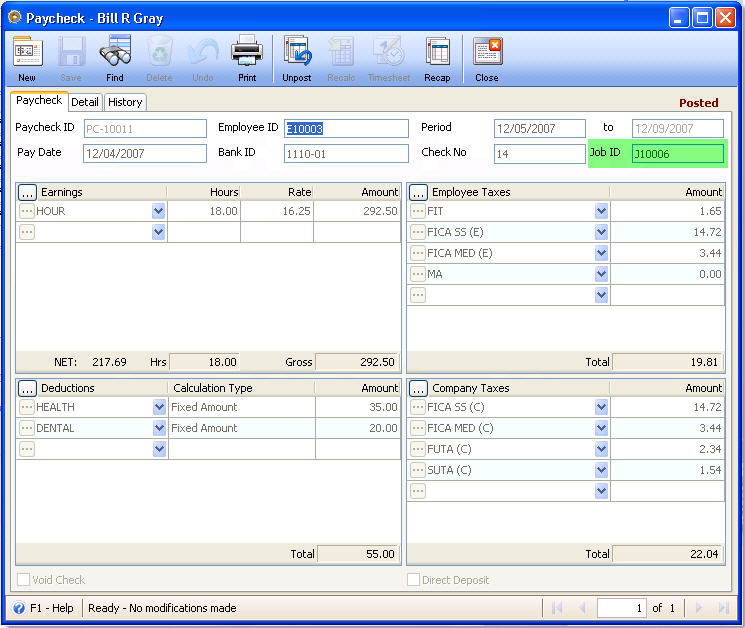Click the Employee Taxes total 19.81
745x628 pixels.
(667, 362)
